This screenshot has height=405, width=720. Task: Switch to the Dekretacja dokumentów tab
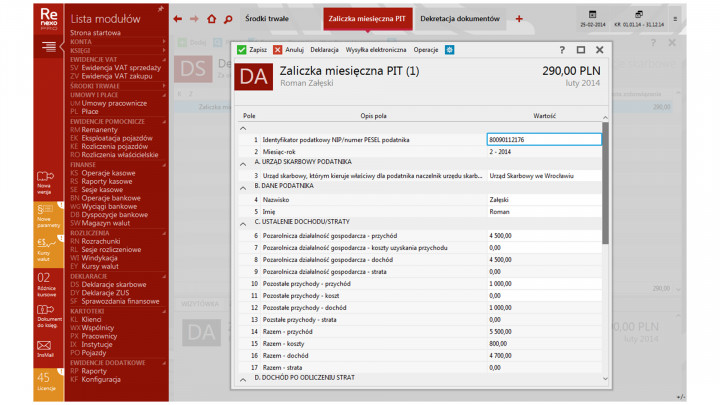coord(461,19)
